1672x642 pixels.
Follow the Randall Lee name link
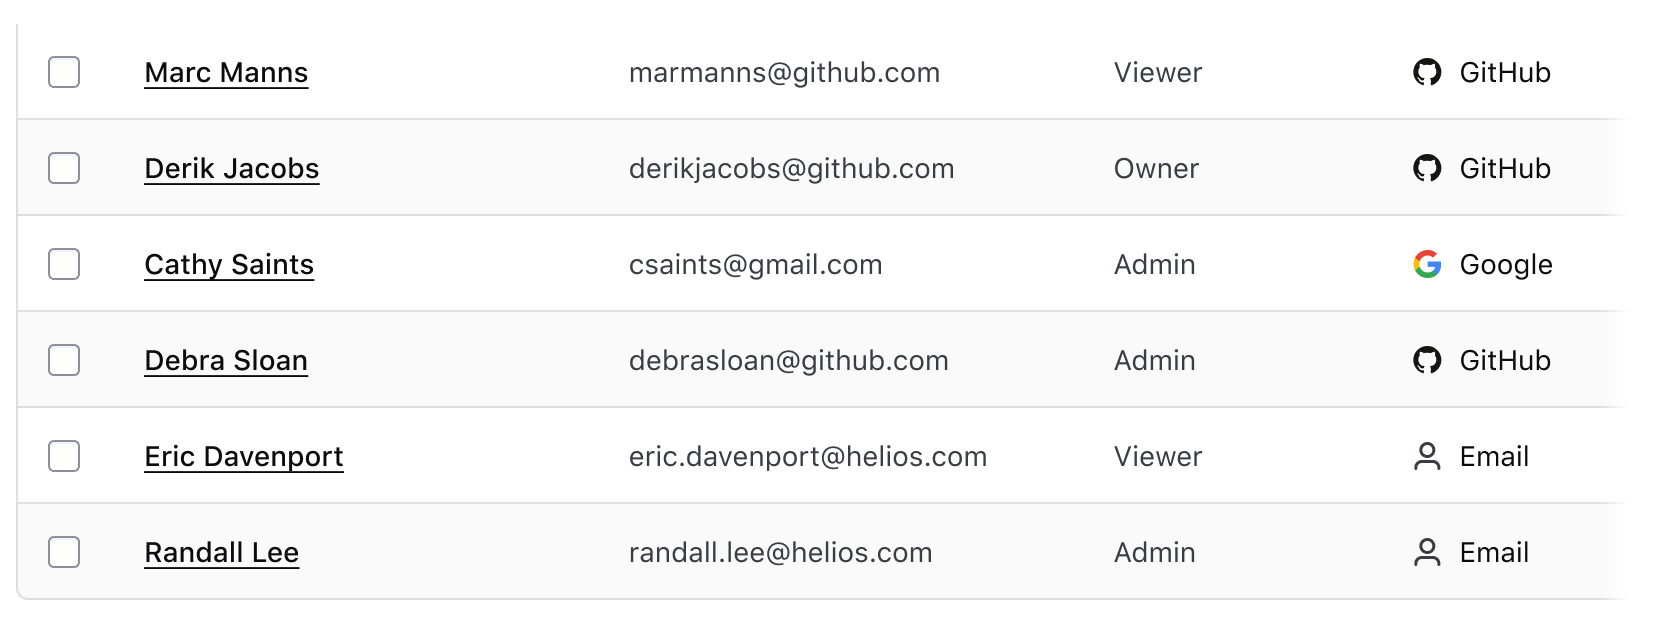click(x=222, y=552)
